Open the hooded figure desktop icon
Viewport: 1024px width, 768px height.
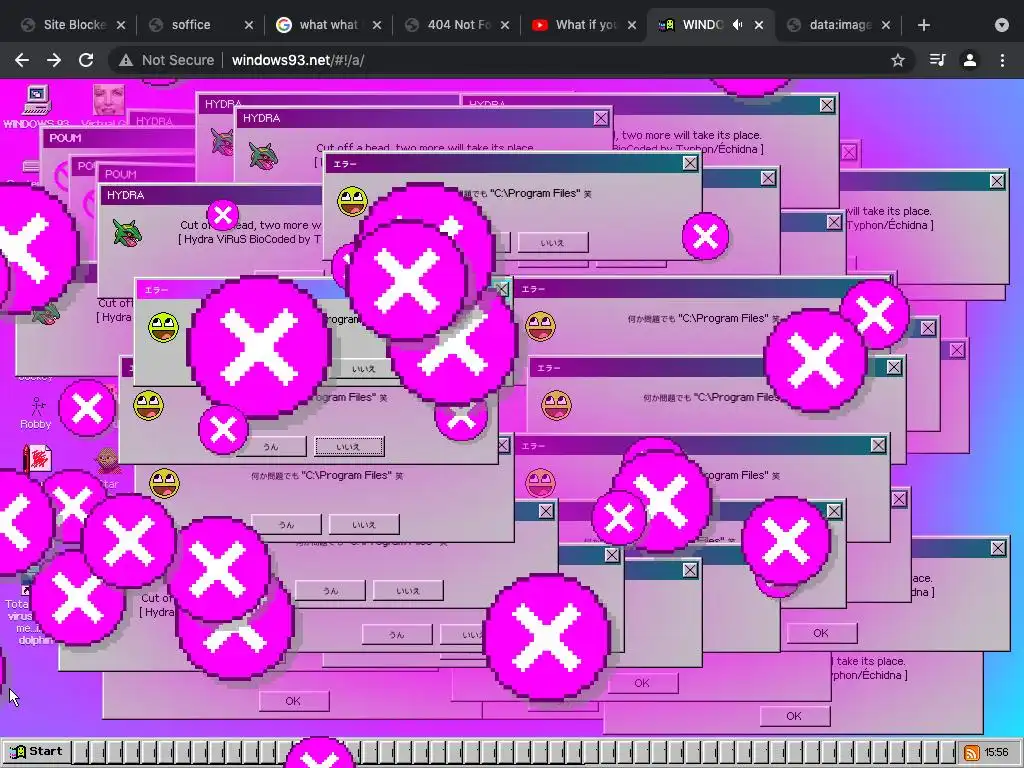click(x=108, y=462)
